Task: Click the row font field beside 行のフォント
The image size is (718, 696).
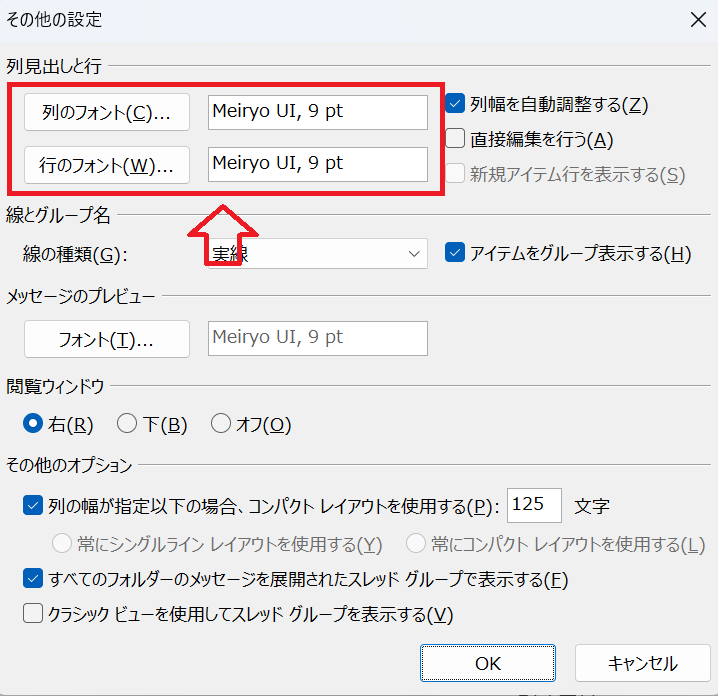Action: pyautogui.click(x=318, y=164)
